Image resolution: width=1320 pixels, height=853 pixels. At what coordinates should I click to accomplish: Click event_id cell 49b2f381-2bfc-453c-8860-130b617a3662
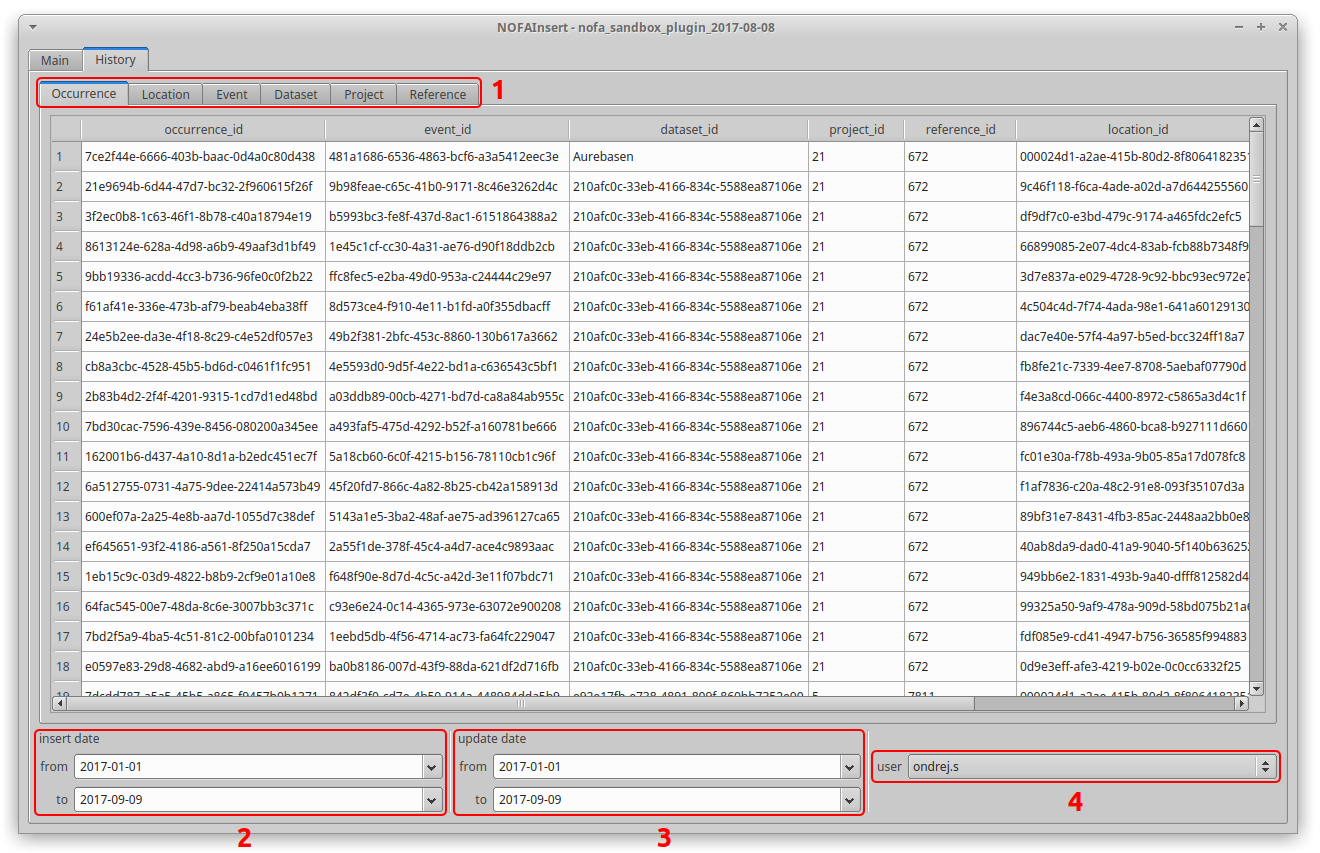tap(448, 336)
